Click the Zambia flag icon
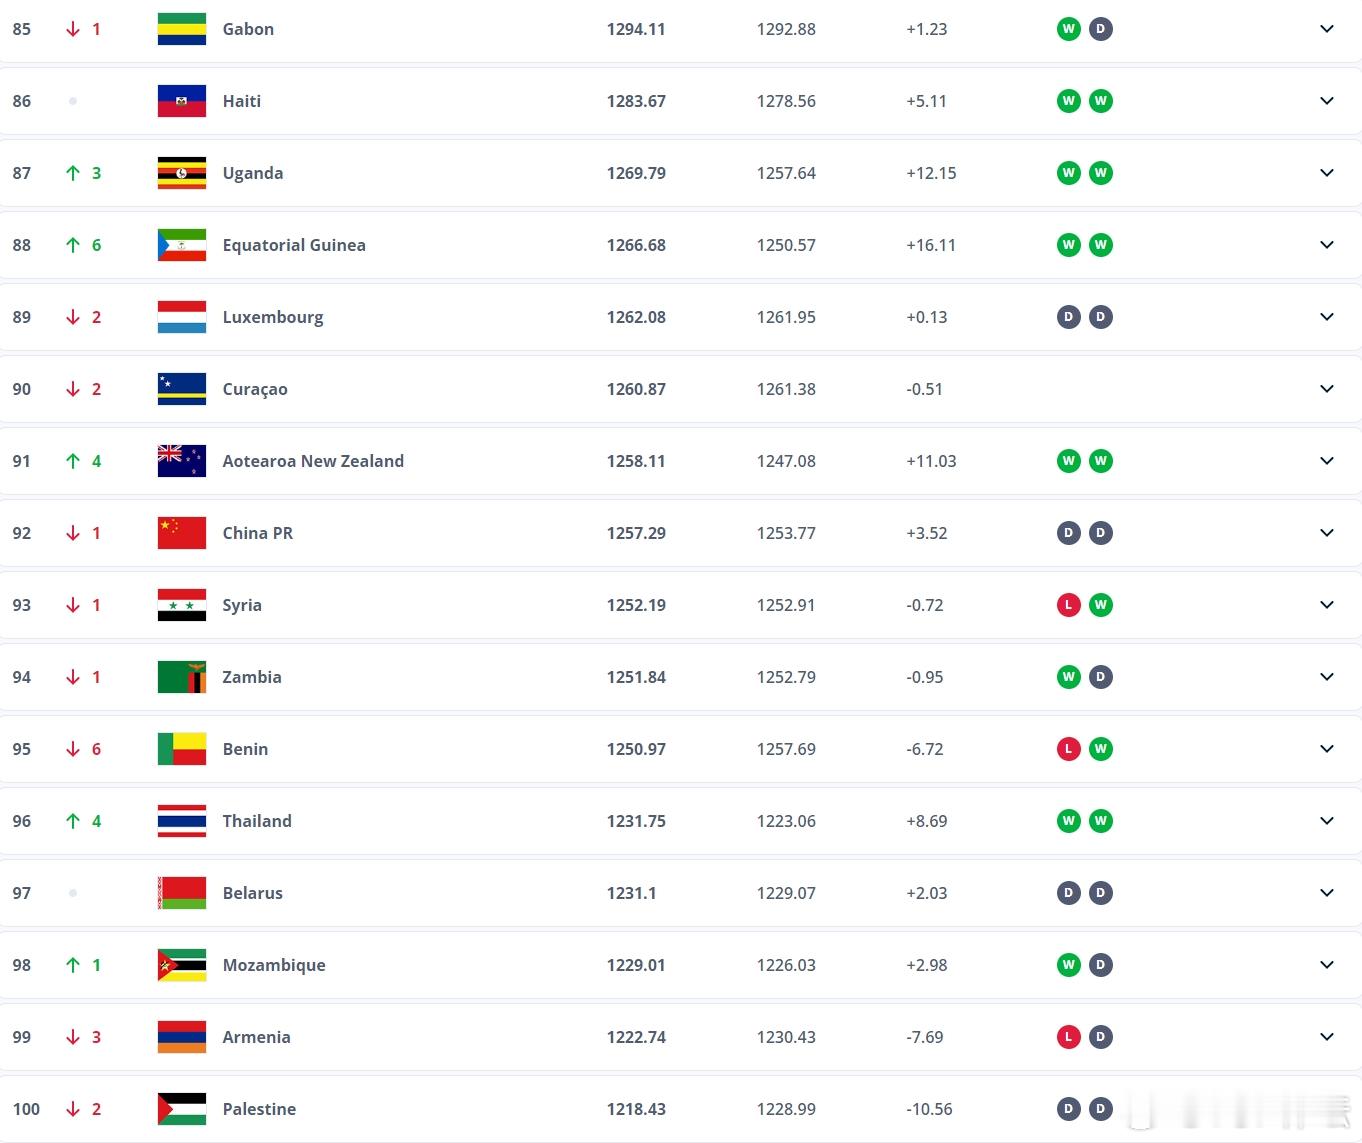1362x1143 pixels. tap(182, 677)
